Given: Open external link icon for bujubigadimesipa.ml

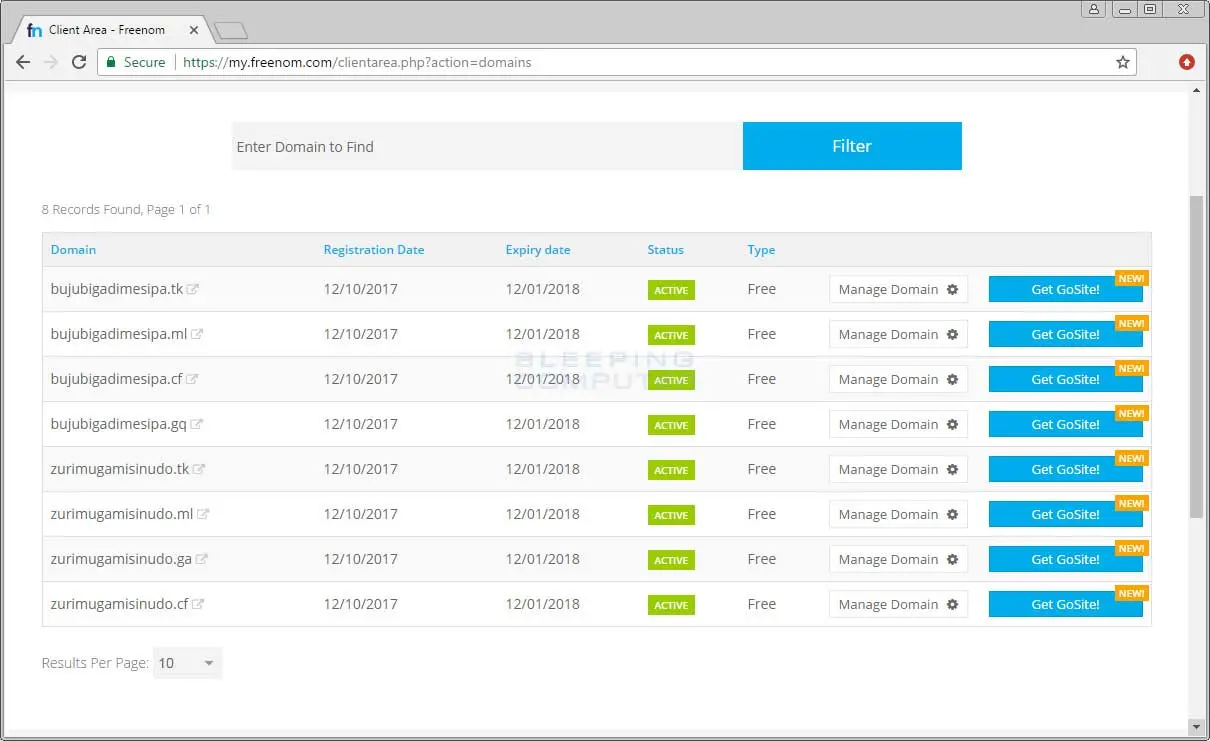Looking at the screenshot, I should click(x=197, y=334).
